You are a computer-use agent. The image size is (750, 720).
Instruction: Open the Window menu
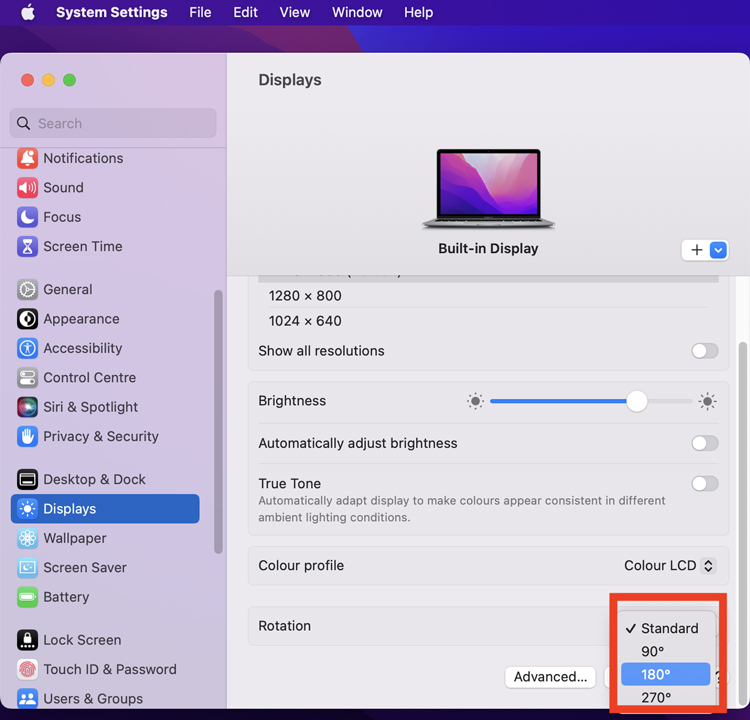[x=357, y=12]
